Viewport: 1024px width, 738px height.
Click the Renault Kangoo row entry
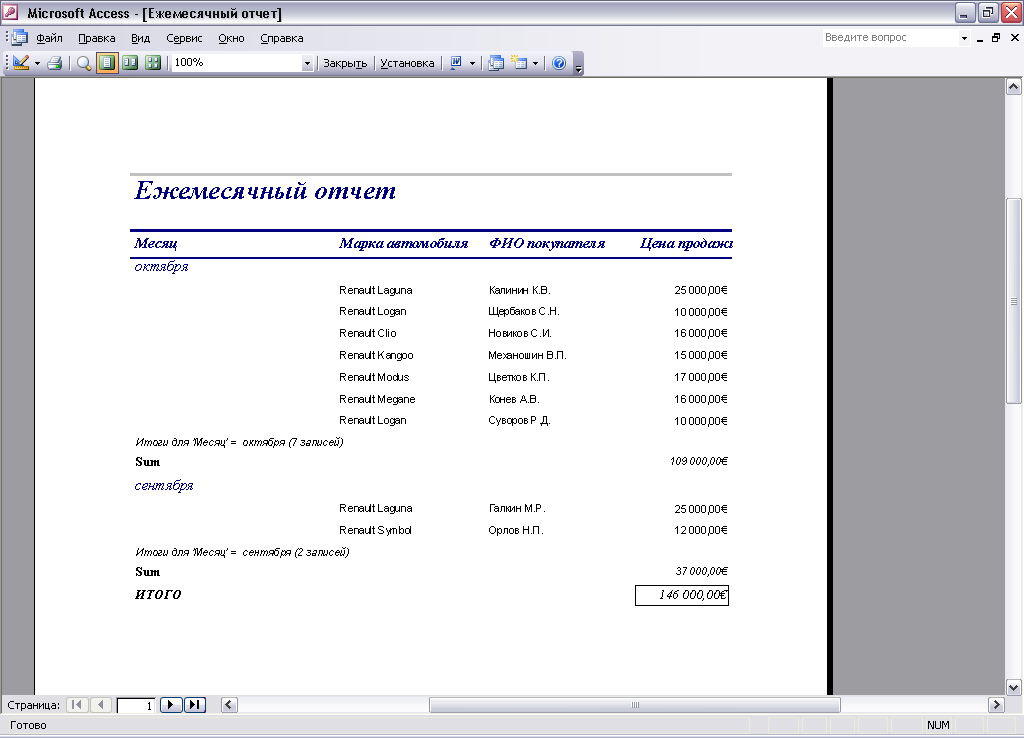376,355
